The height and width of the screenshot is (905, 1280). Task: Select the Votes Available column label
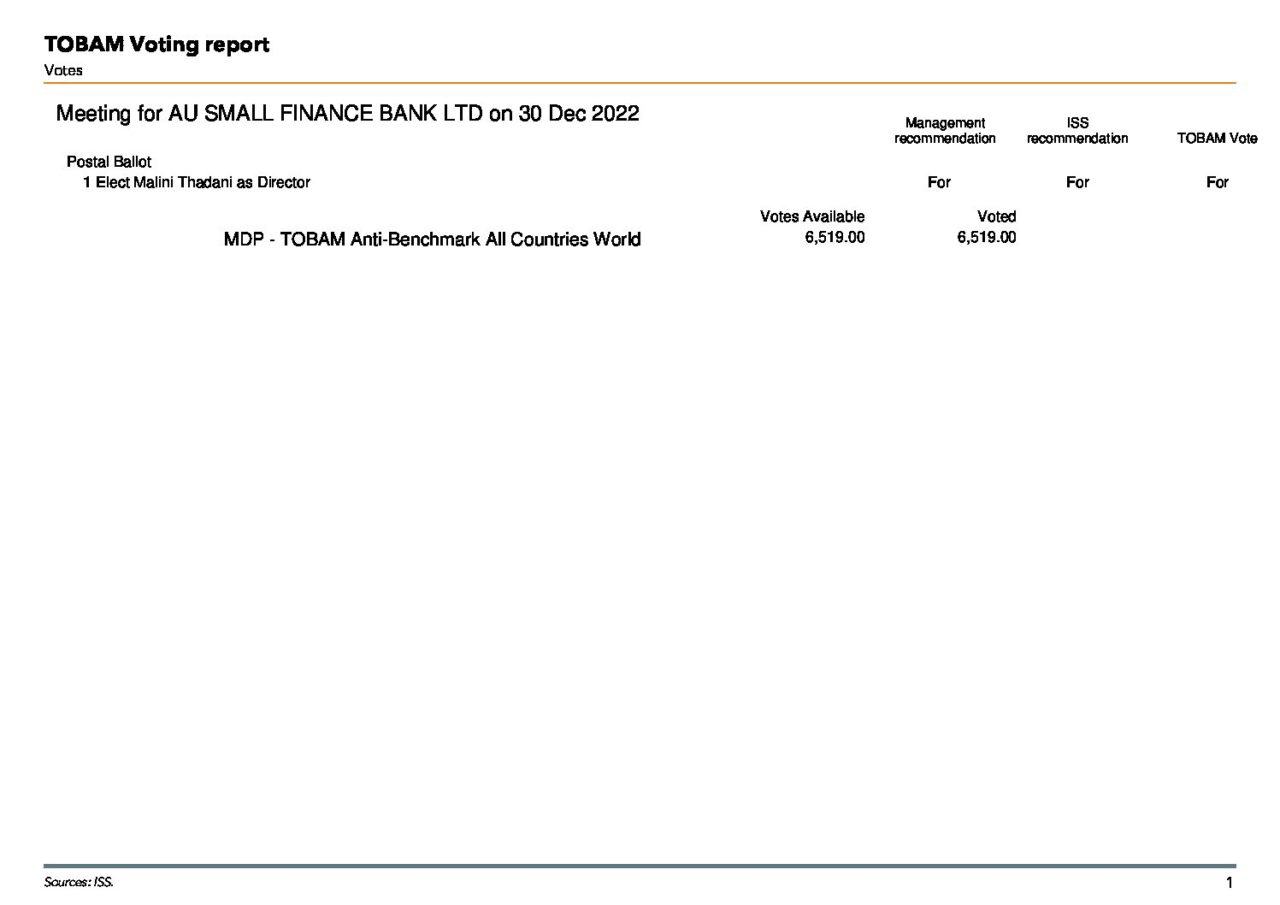(x=812, y=217)
